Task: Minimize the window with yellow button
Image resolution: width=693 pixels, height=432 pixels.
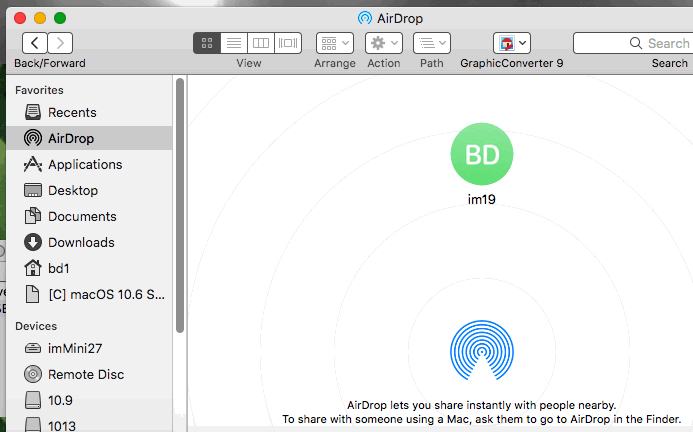Action: pyautogui.click(x=40, y=18)
